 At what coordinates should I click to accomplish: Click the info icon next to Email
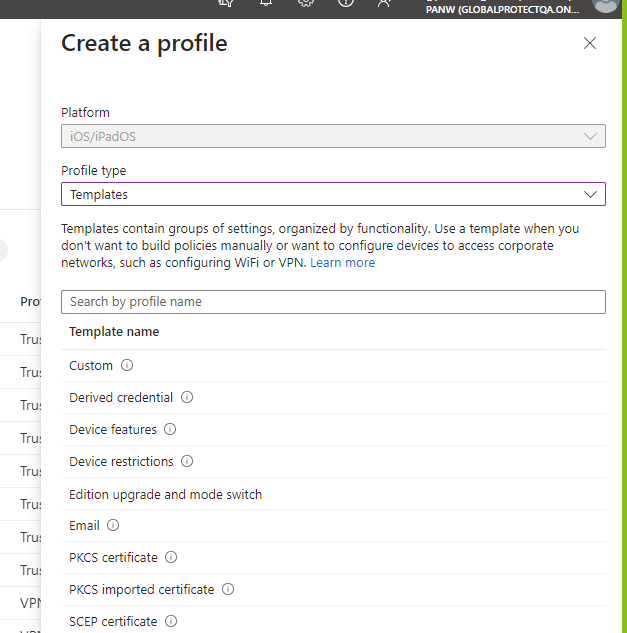(113, 525)
